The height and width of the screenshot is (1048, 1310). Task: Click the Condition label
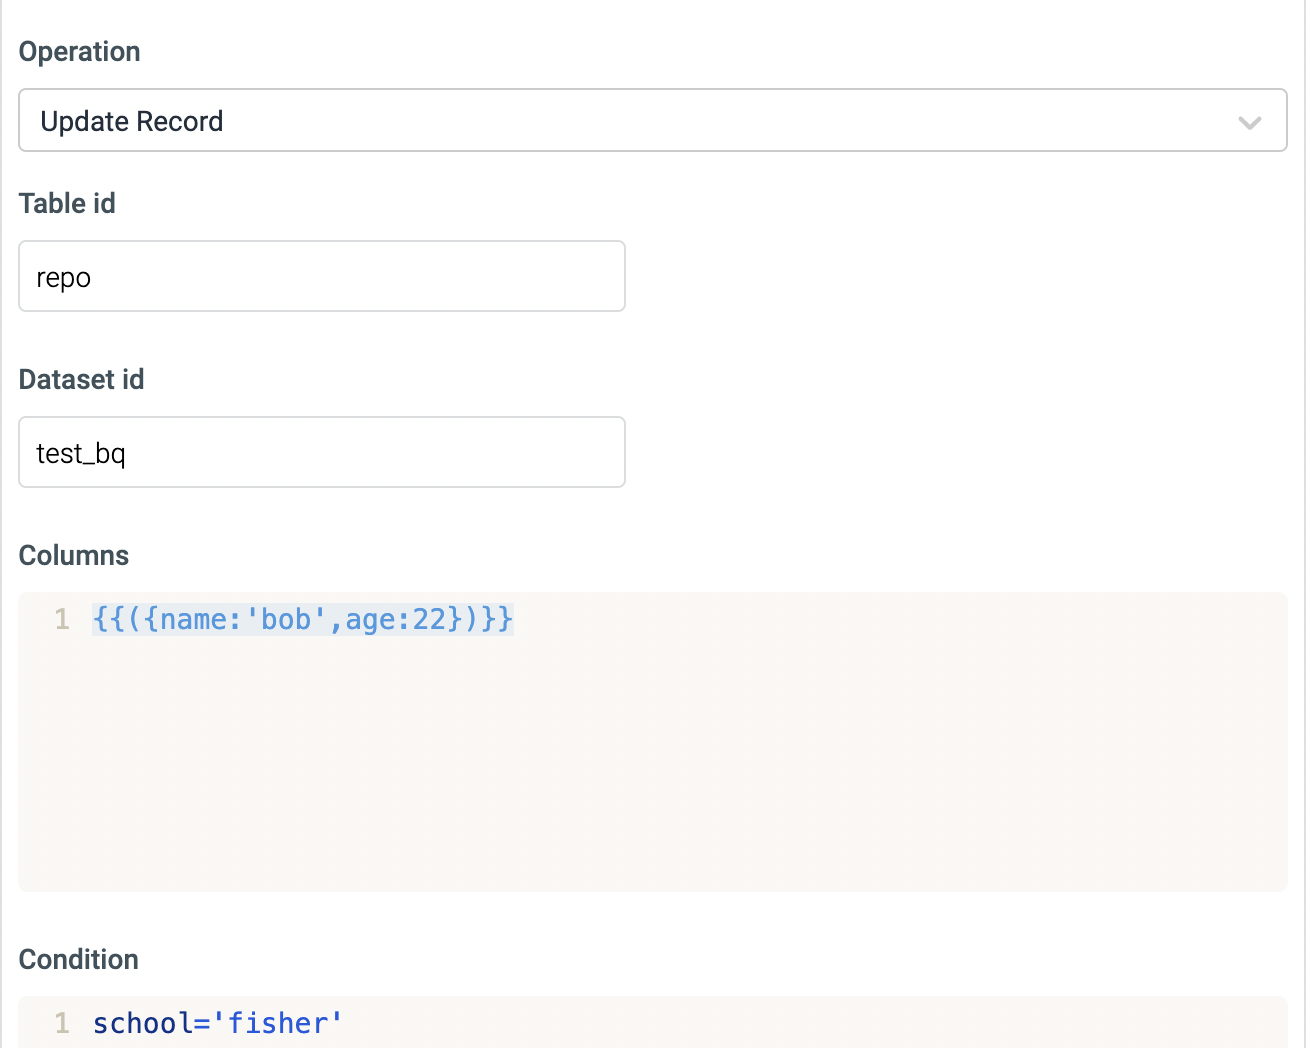pyautogui.click(x=79, y=960)
